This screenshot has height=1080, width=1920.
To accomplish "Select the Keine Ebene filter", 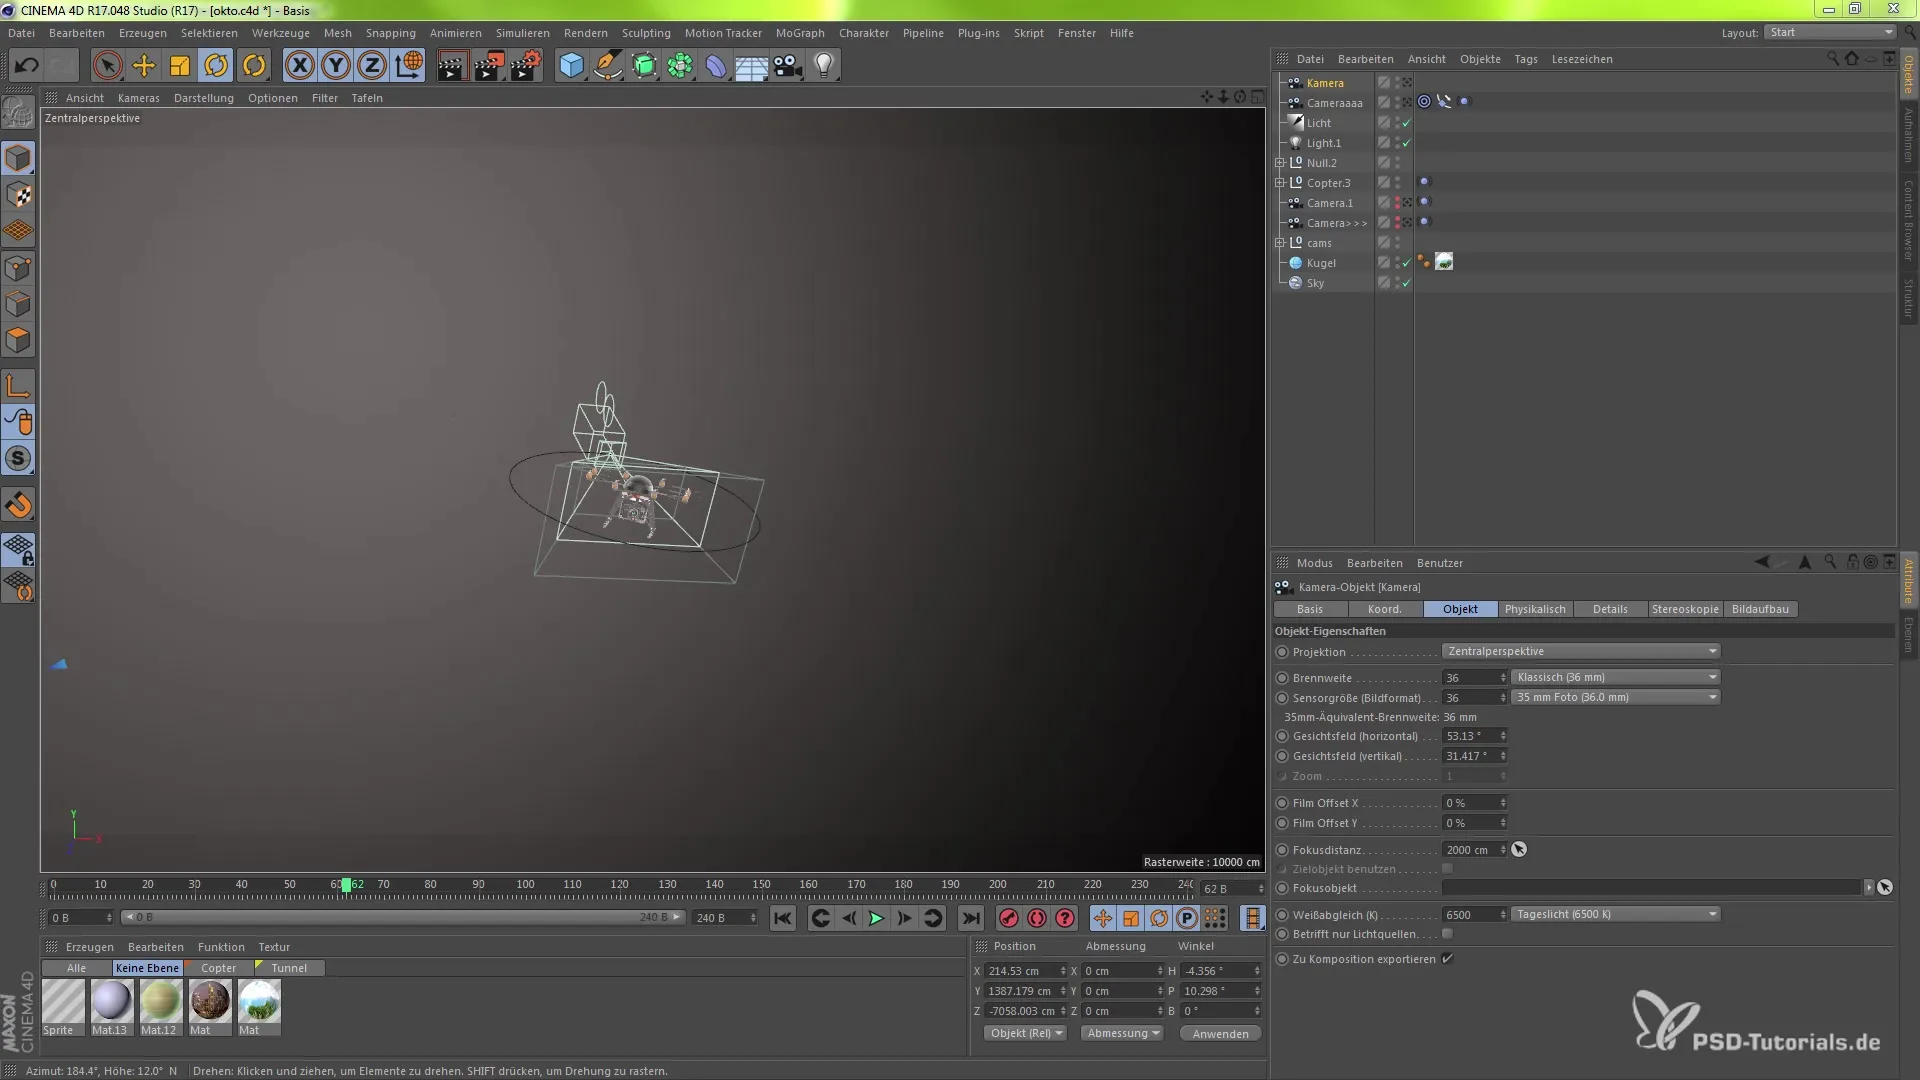I will 147,968.
